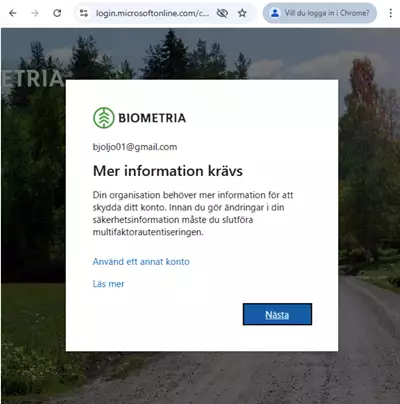Open the 'Läs mer' link
Screen dimensions: 400x404
[x=108, y=284]
